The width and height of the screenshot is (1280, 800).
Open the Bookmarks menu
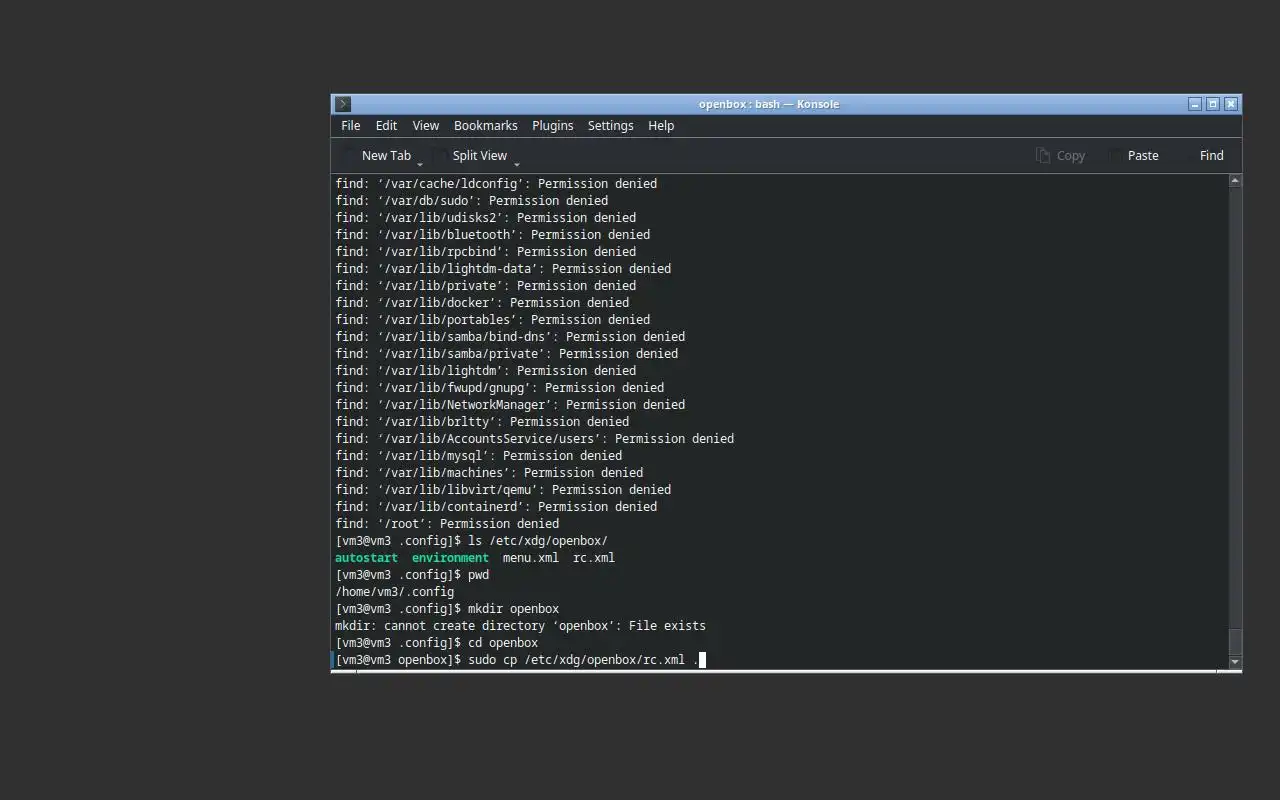tap(486, 125)
